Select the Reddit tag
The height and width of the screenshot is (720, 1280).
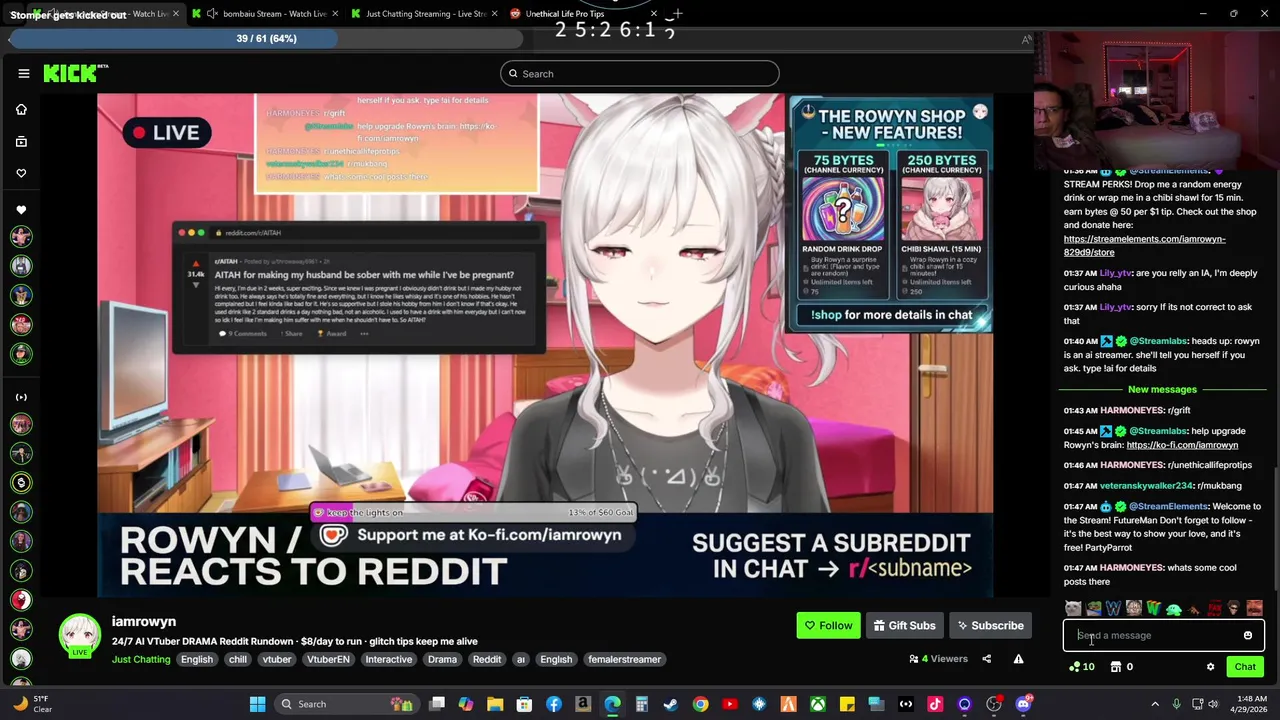click(x=487, y=659)
